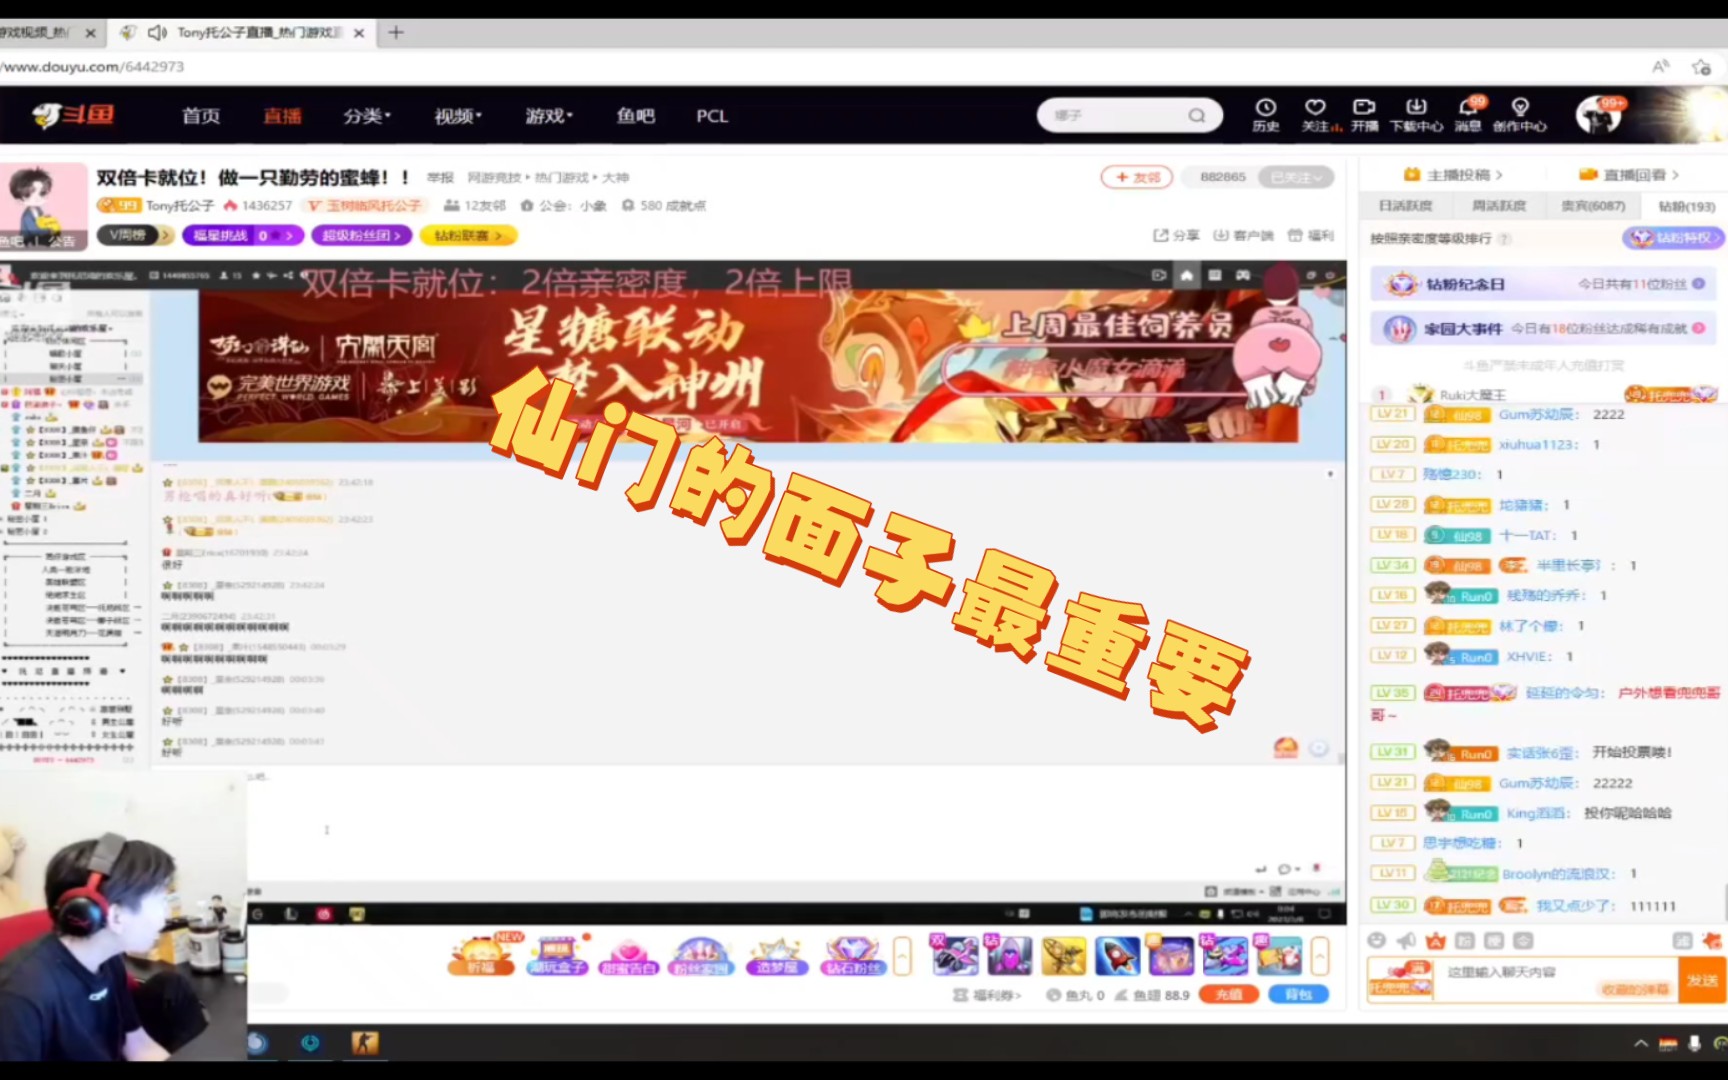Click the 举报 report link

440,178
